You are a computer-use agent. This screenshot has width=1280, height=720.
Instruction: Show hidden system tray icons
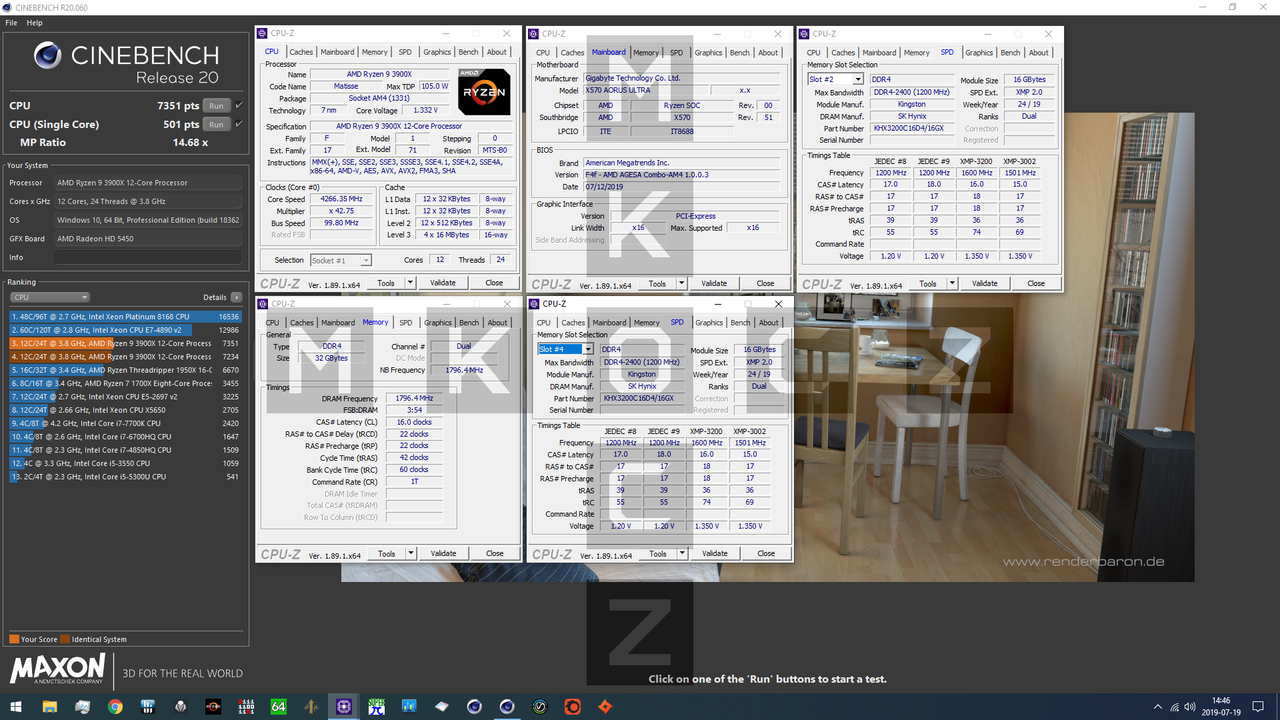(x=1158, y=707)
